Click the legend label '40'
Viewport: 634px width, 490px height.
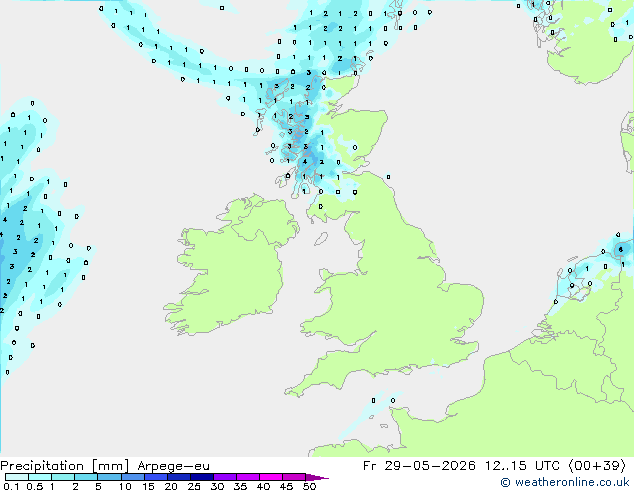tap(263, 486)
